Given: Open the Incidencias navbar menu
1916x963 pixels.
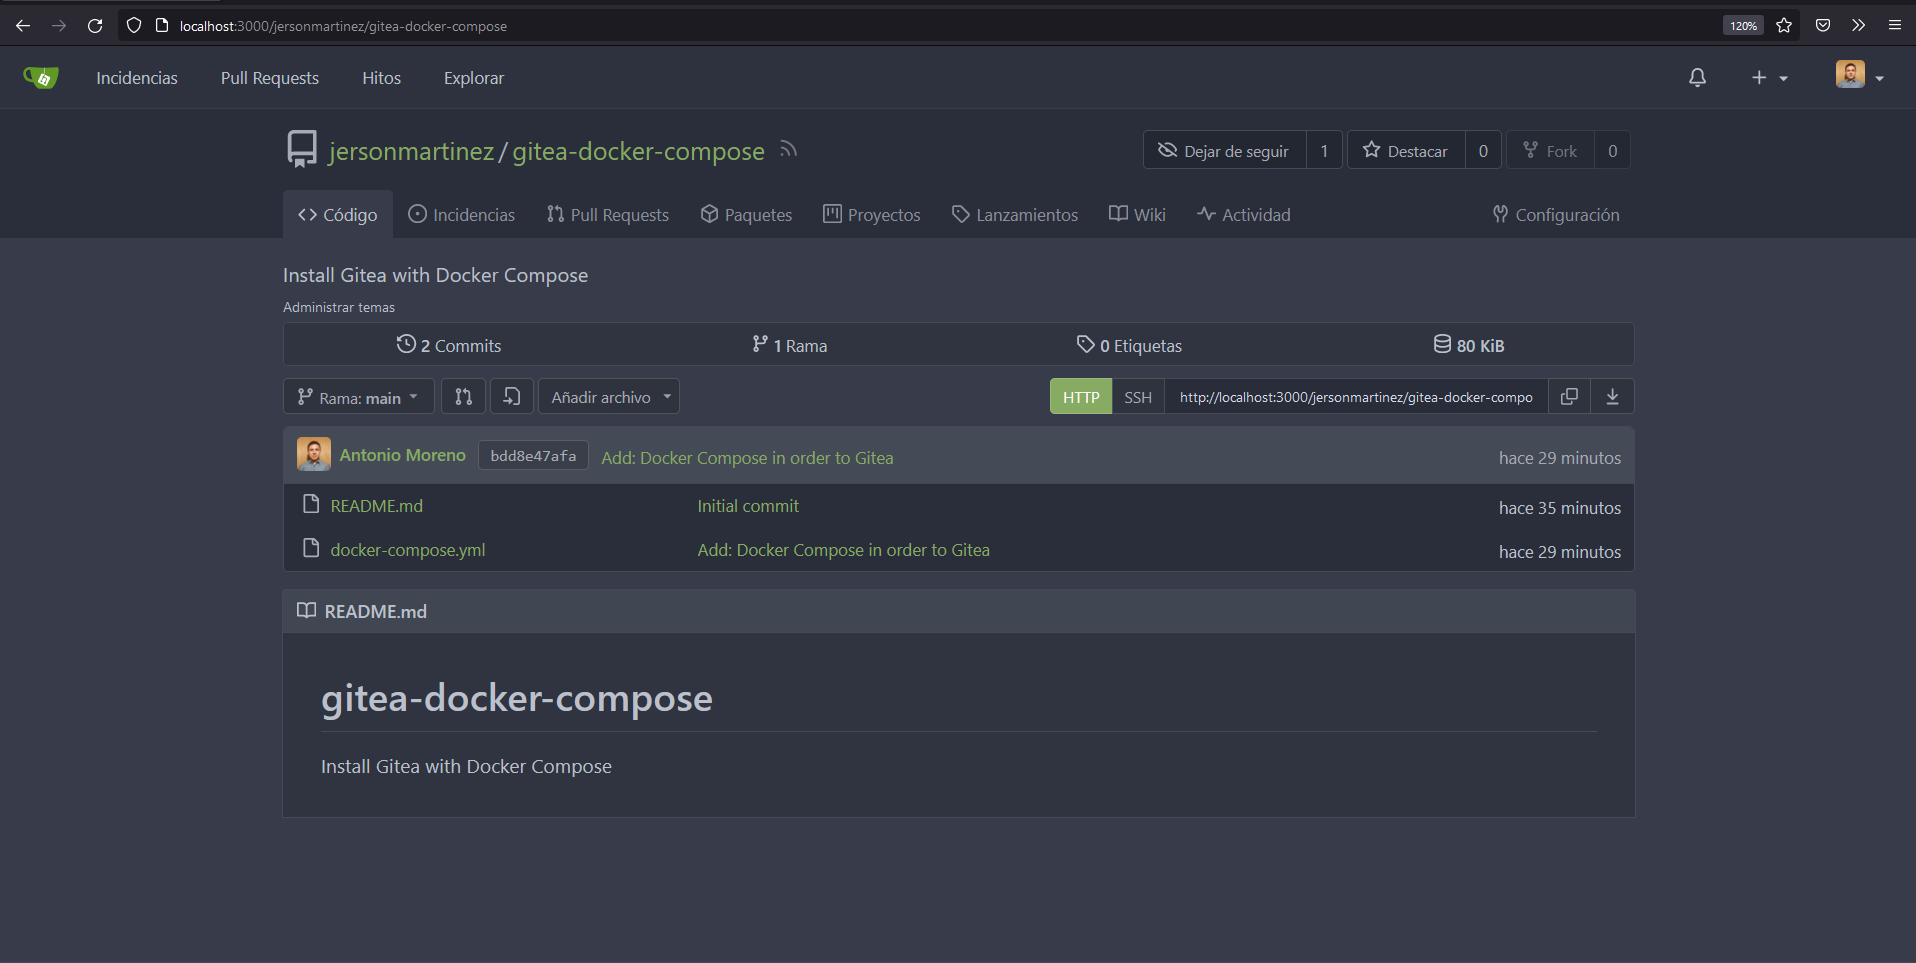Looking at the screenshot, I should [x=137, y=77].
